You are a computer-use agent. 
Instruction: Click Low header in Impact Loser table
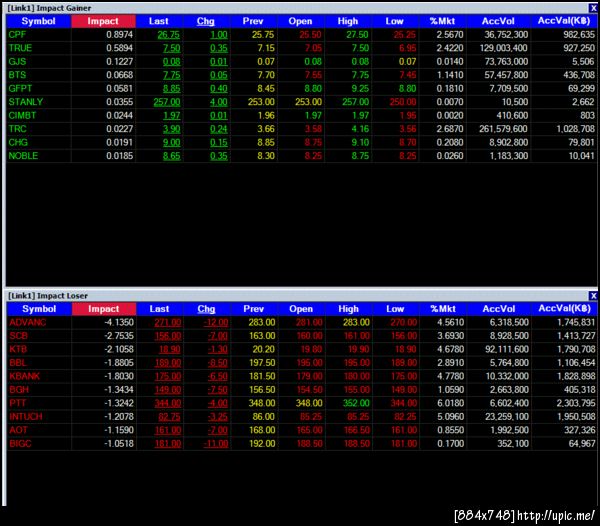pos(396,309)
